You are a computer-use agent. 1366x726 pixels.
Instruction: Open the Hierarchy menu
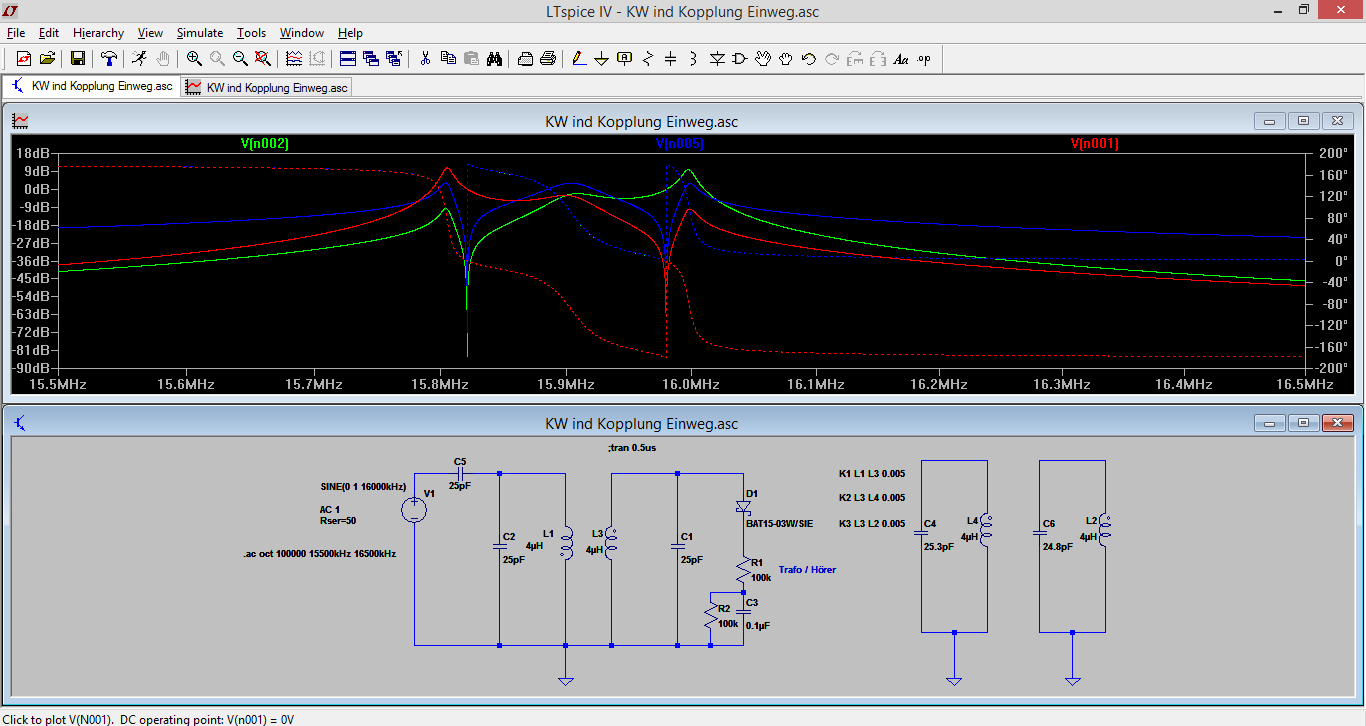click(98, 33)
